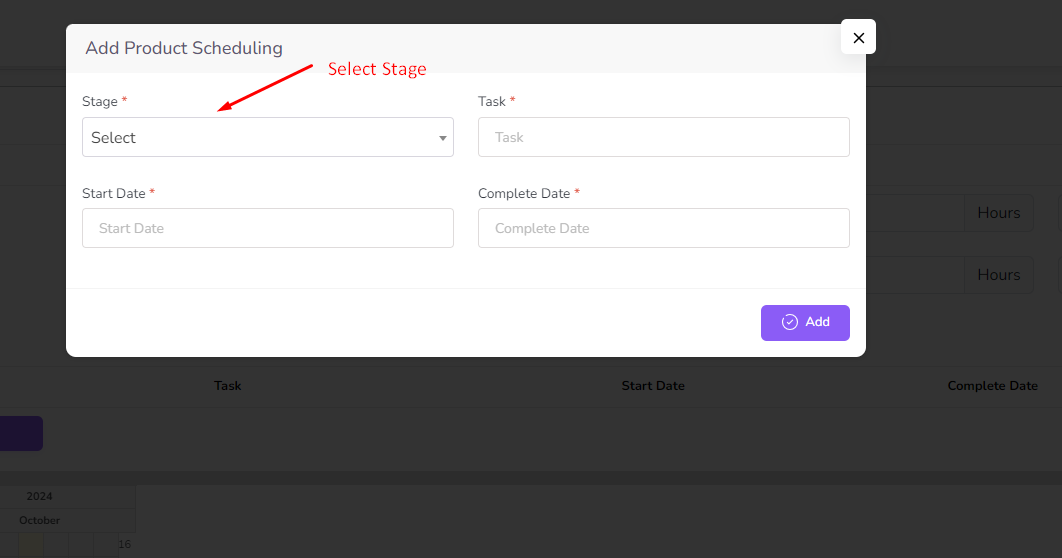Close the Add Product Scheduling dialog

coord(858,37)
